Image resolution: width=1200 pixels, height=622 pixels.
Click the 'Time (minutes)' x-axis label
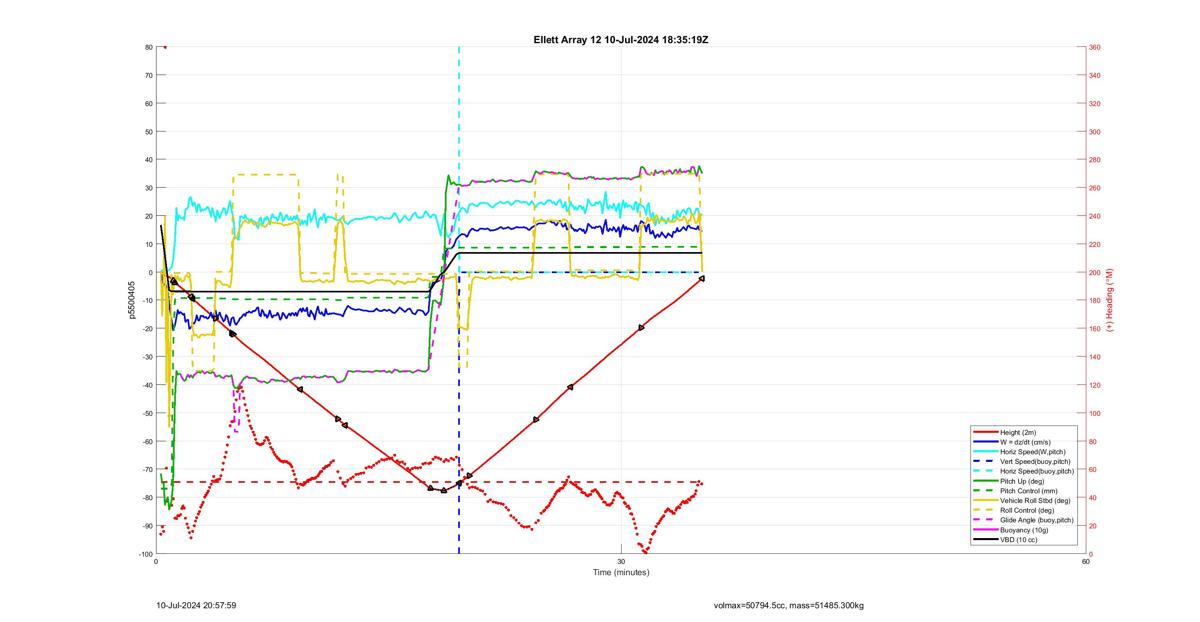(621, 572)
